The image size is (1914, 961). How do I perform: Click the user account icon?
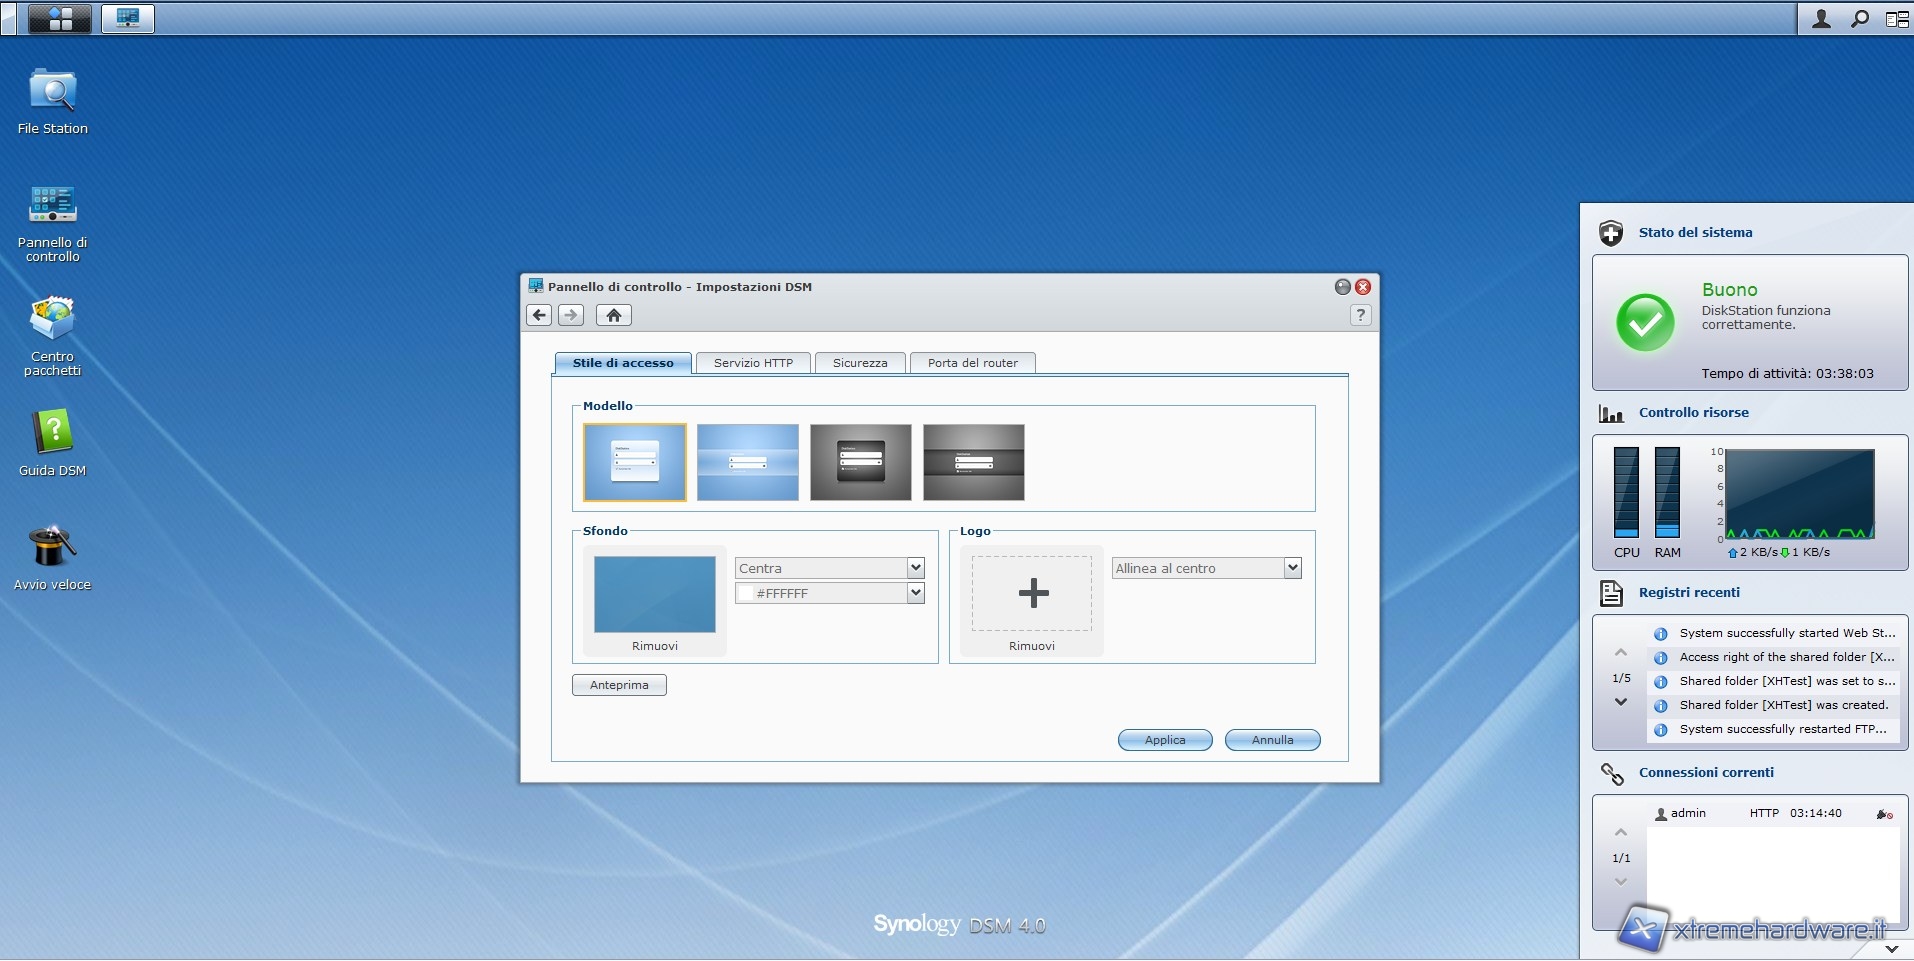click(1821, 18)
